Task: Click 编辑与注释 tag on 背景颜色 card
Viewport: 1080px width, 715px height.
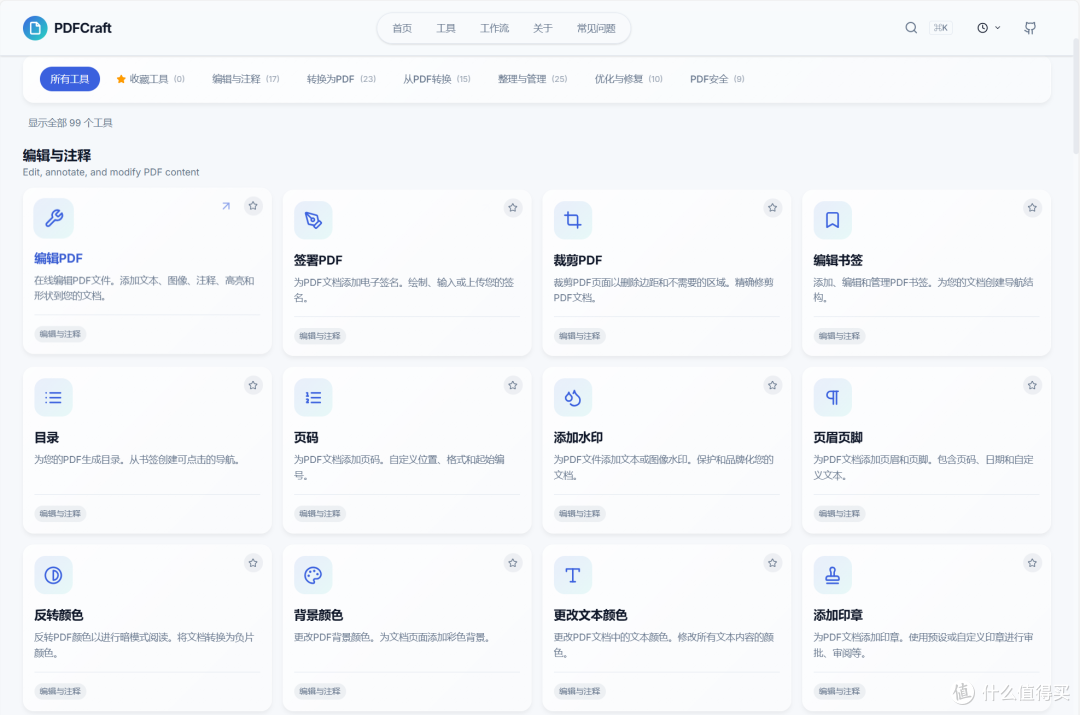Action: (x=320, y=692)
